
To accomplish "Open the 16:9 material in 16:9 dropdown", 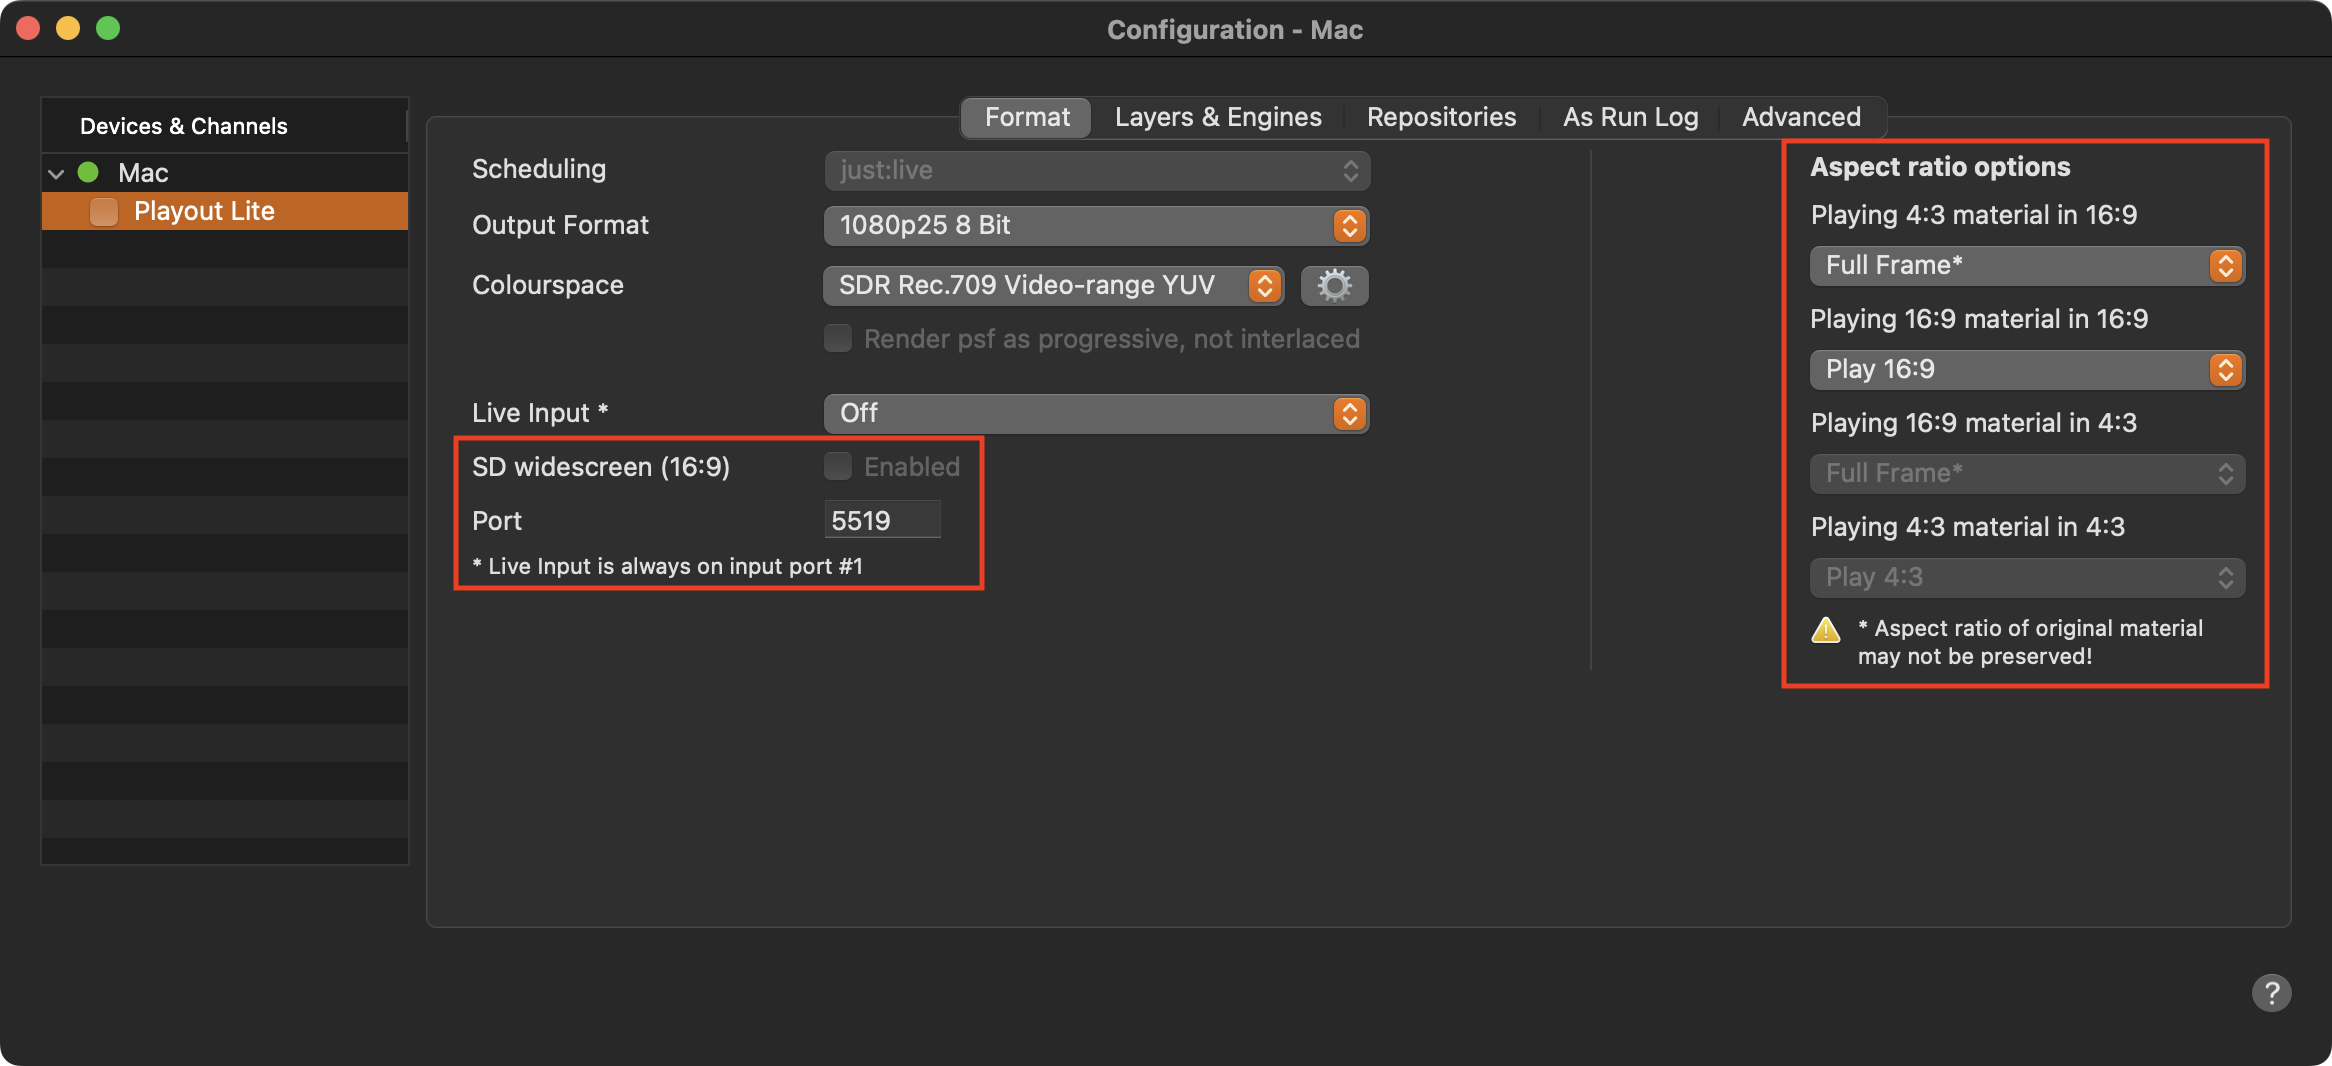I will coord(2027,370).
